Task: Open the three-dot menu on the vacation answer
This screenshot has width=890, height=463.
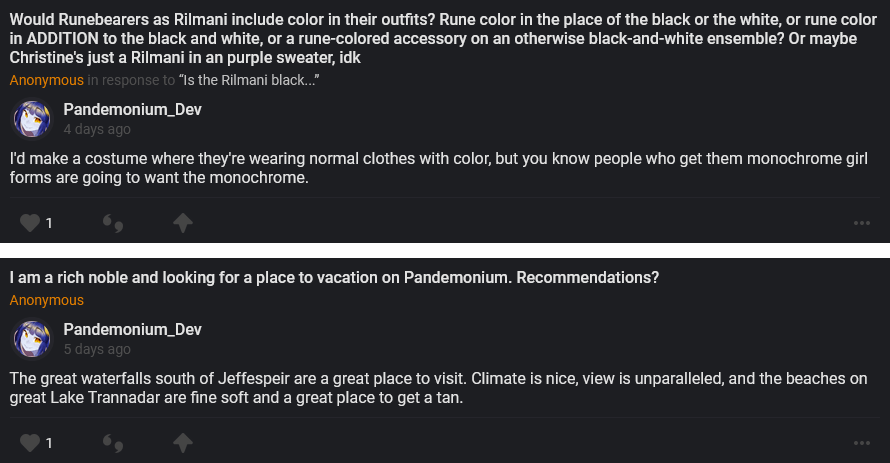Action: 861,442
